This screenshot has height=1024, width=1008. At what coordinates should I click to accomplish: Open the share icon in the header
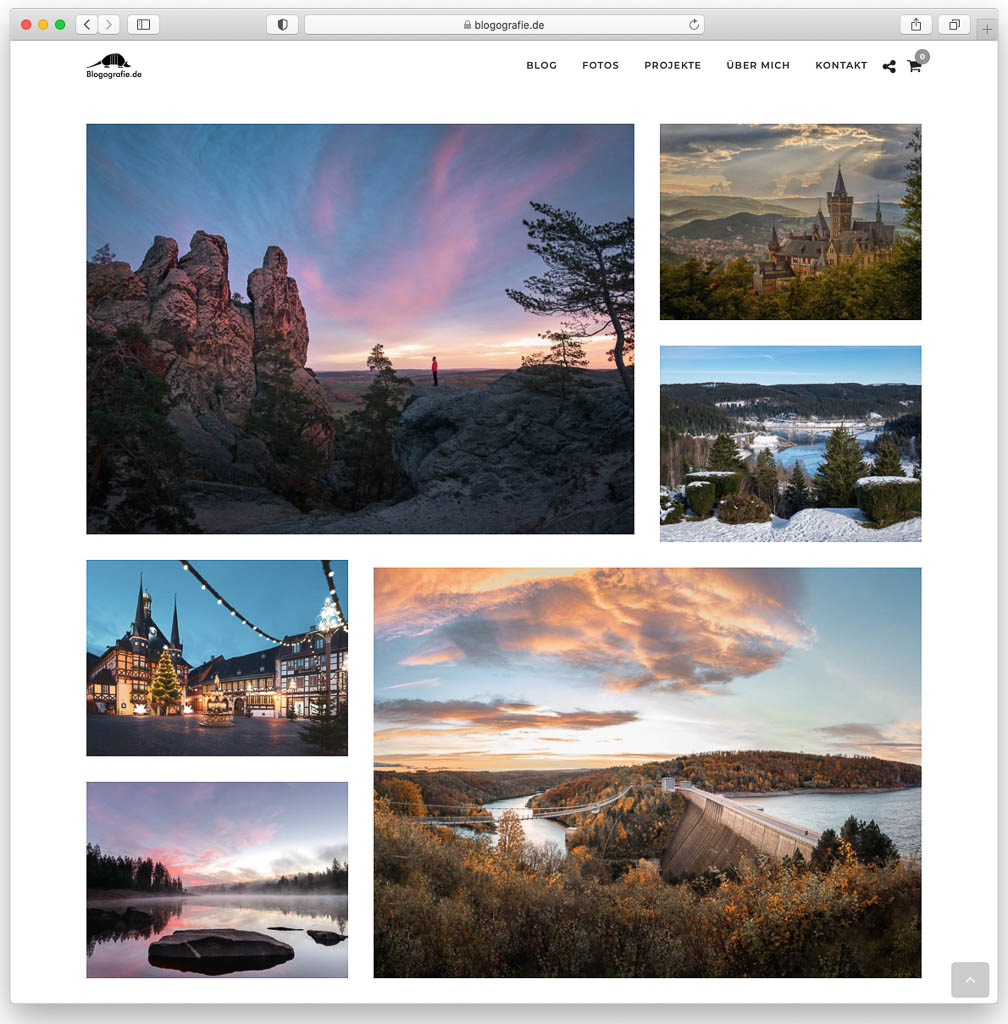coord(889,66)
